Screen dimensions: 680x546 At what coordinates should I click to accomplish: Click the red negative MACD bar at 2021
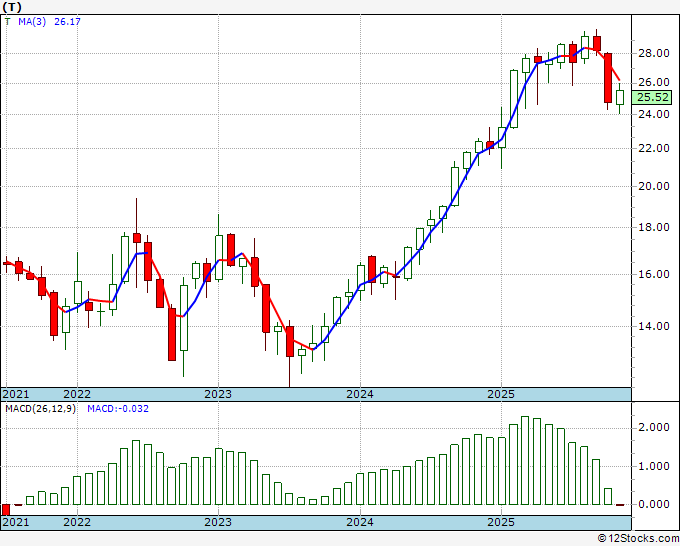[x=6, y=510]
